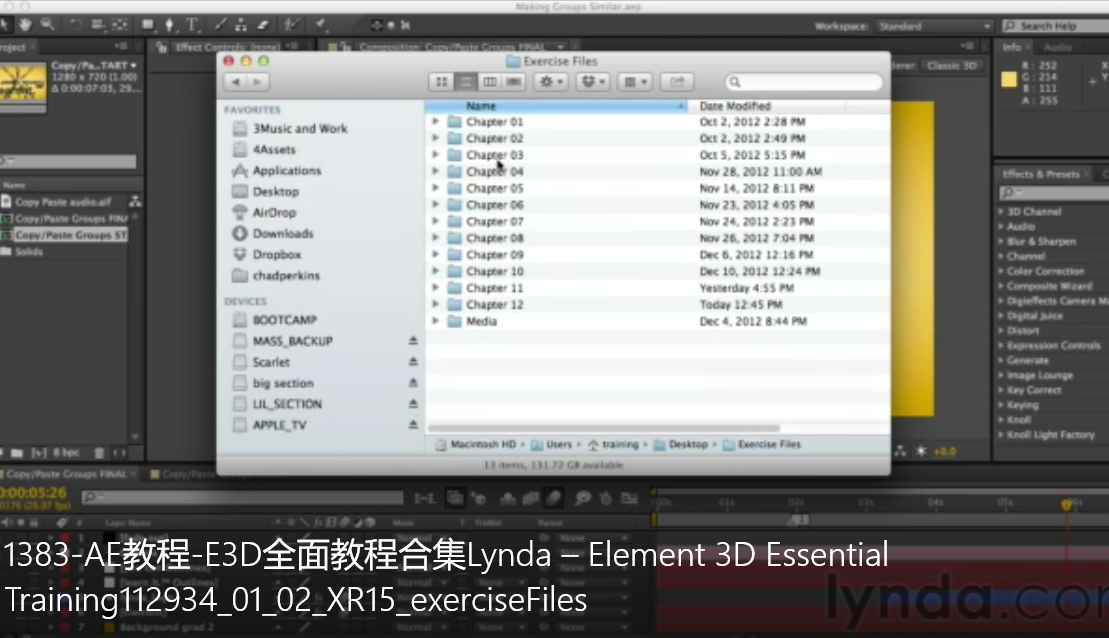The image size is (1109, 638).
Task: Select the Horizontal Type tool
Action: (192, 25)
